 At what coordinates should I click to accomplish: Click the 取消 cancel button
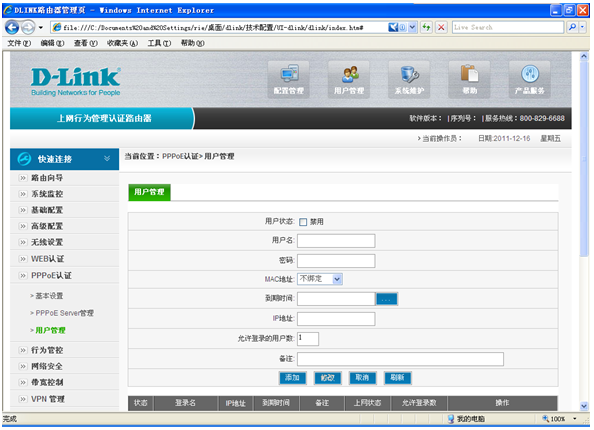(x=363, y=378)
